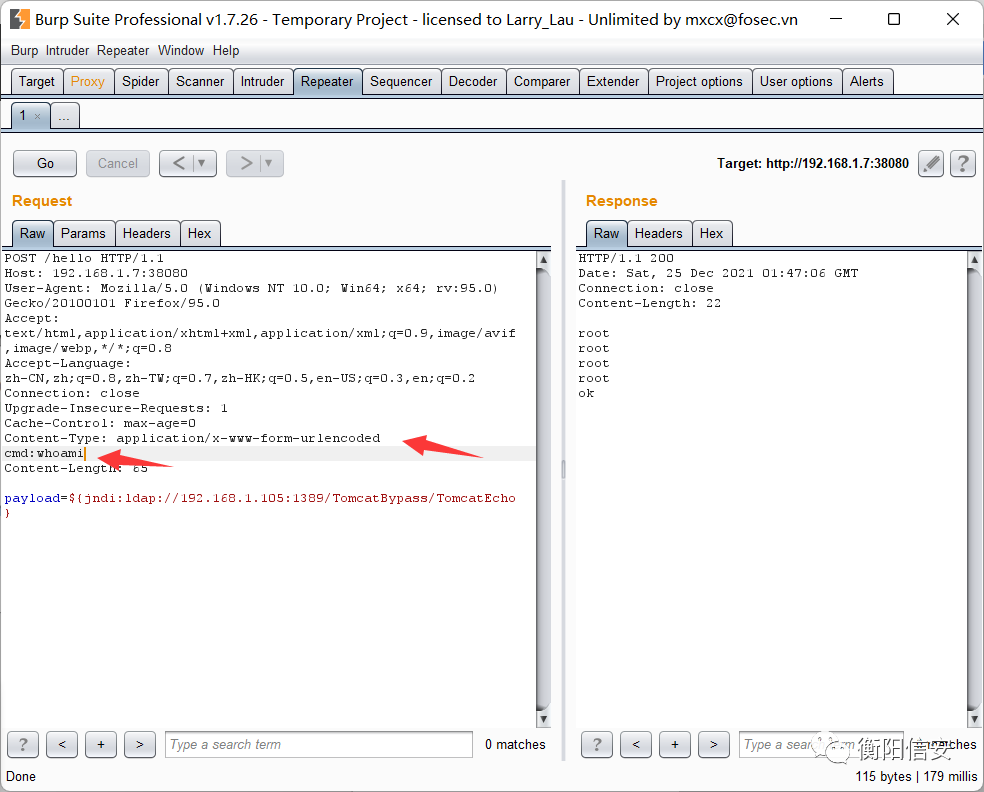
Task: Open the Project options tab
Action: pyautogui.click(x=699, y=82)
